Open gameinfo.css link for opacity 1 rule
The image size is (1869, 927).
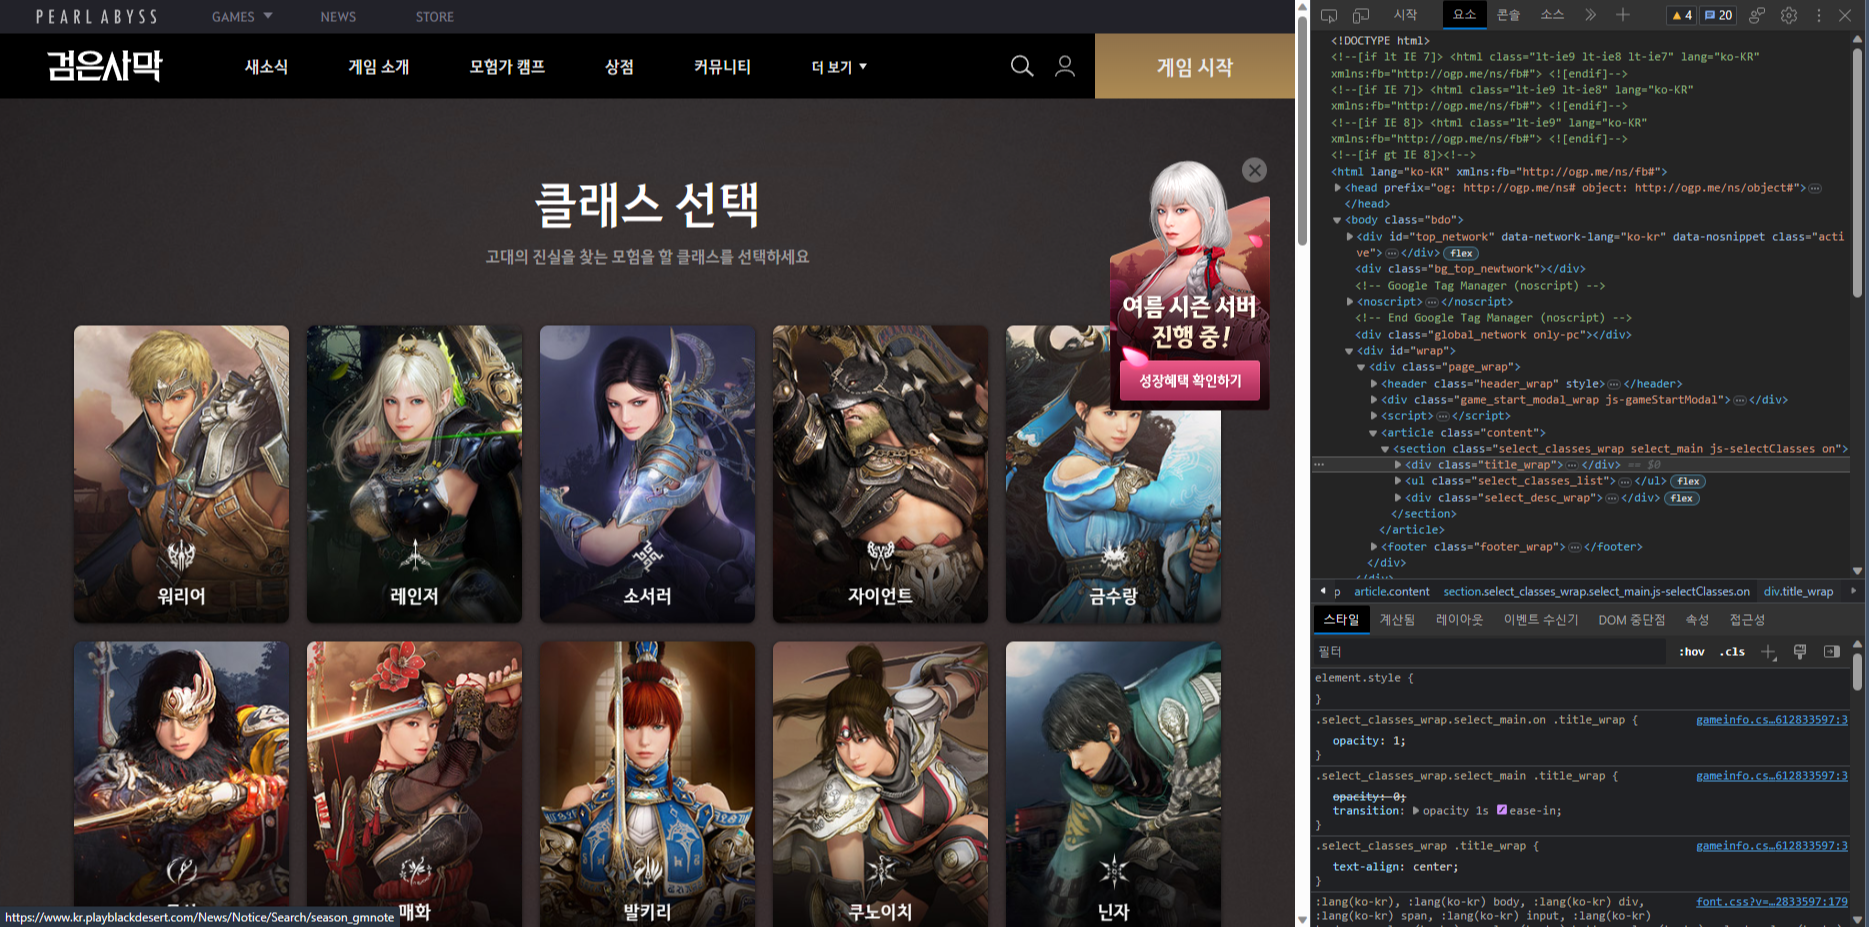[1771, 720]
